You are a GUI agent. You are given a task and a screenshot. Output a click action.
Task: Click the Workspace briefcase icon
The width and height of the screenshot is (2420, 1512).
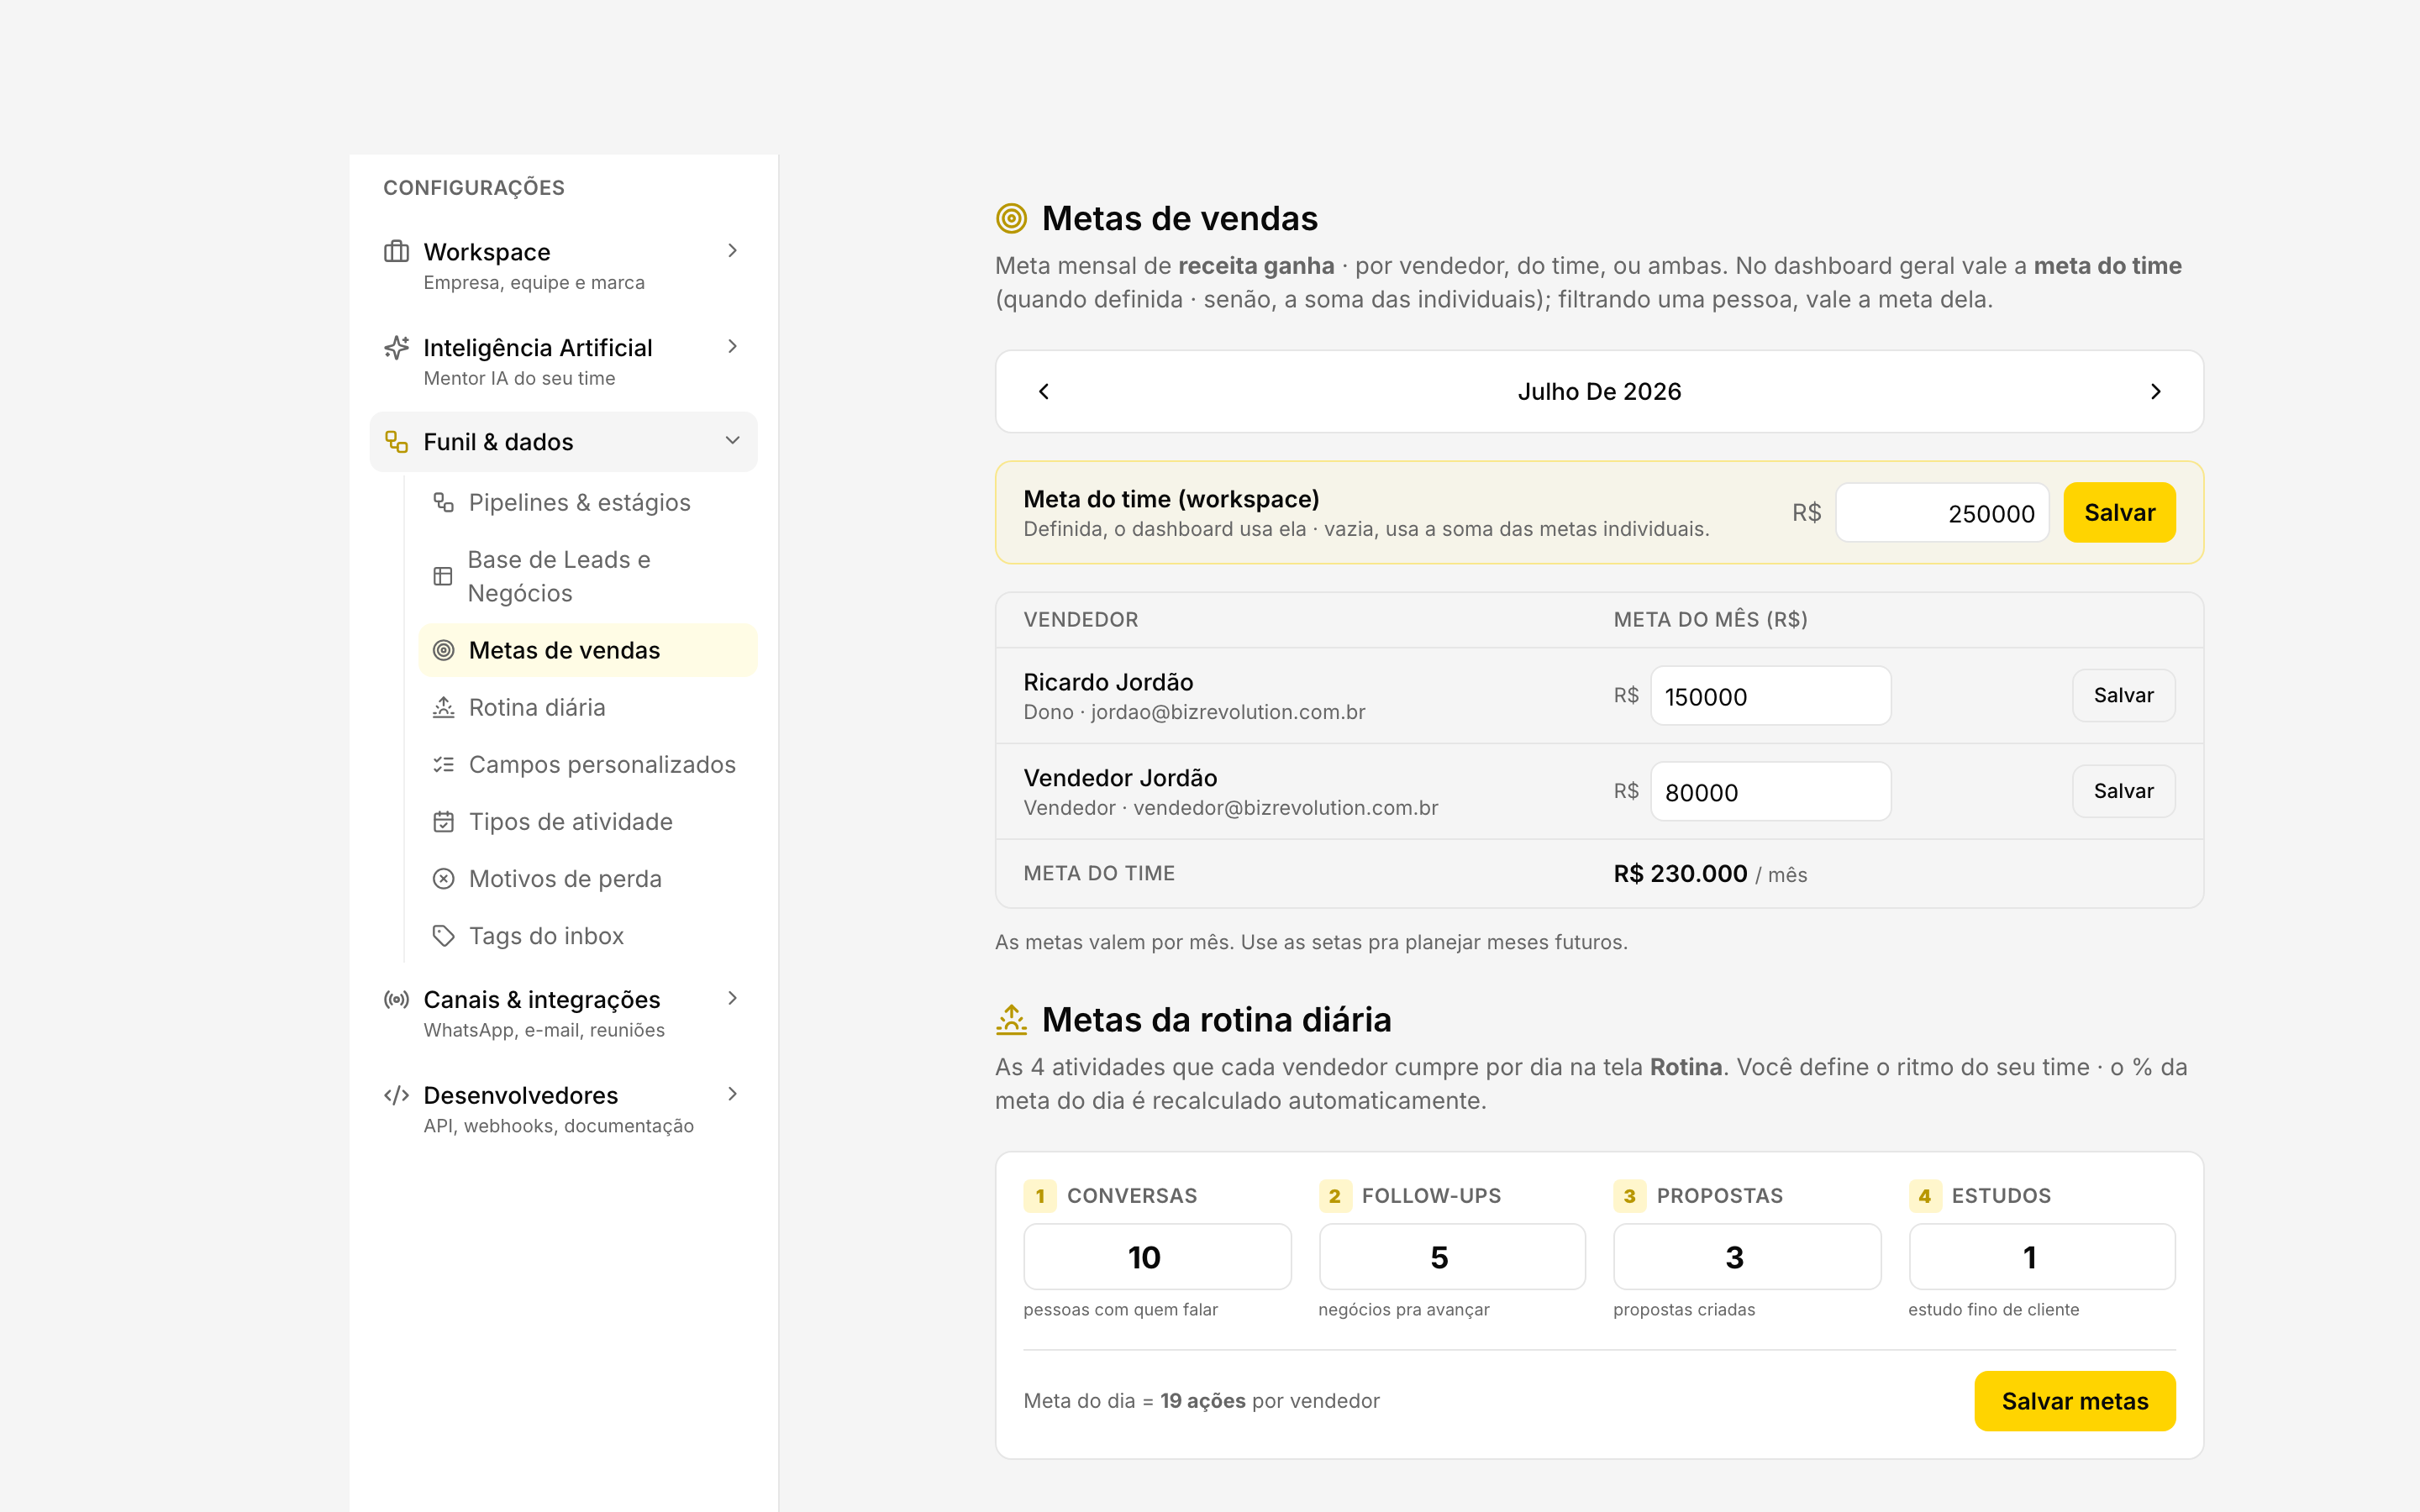[x=396, y=251]
